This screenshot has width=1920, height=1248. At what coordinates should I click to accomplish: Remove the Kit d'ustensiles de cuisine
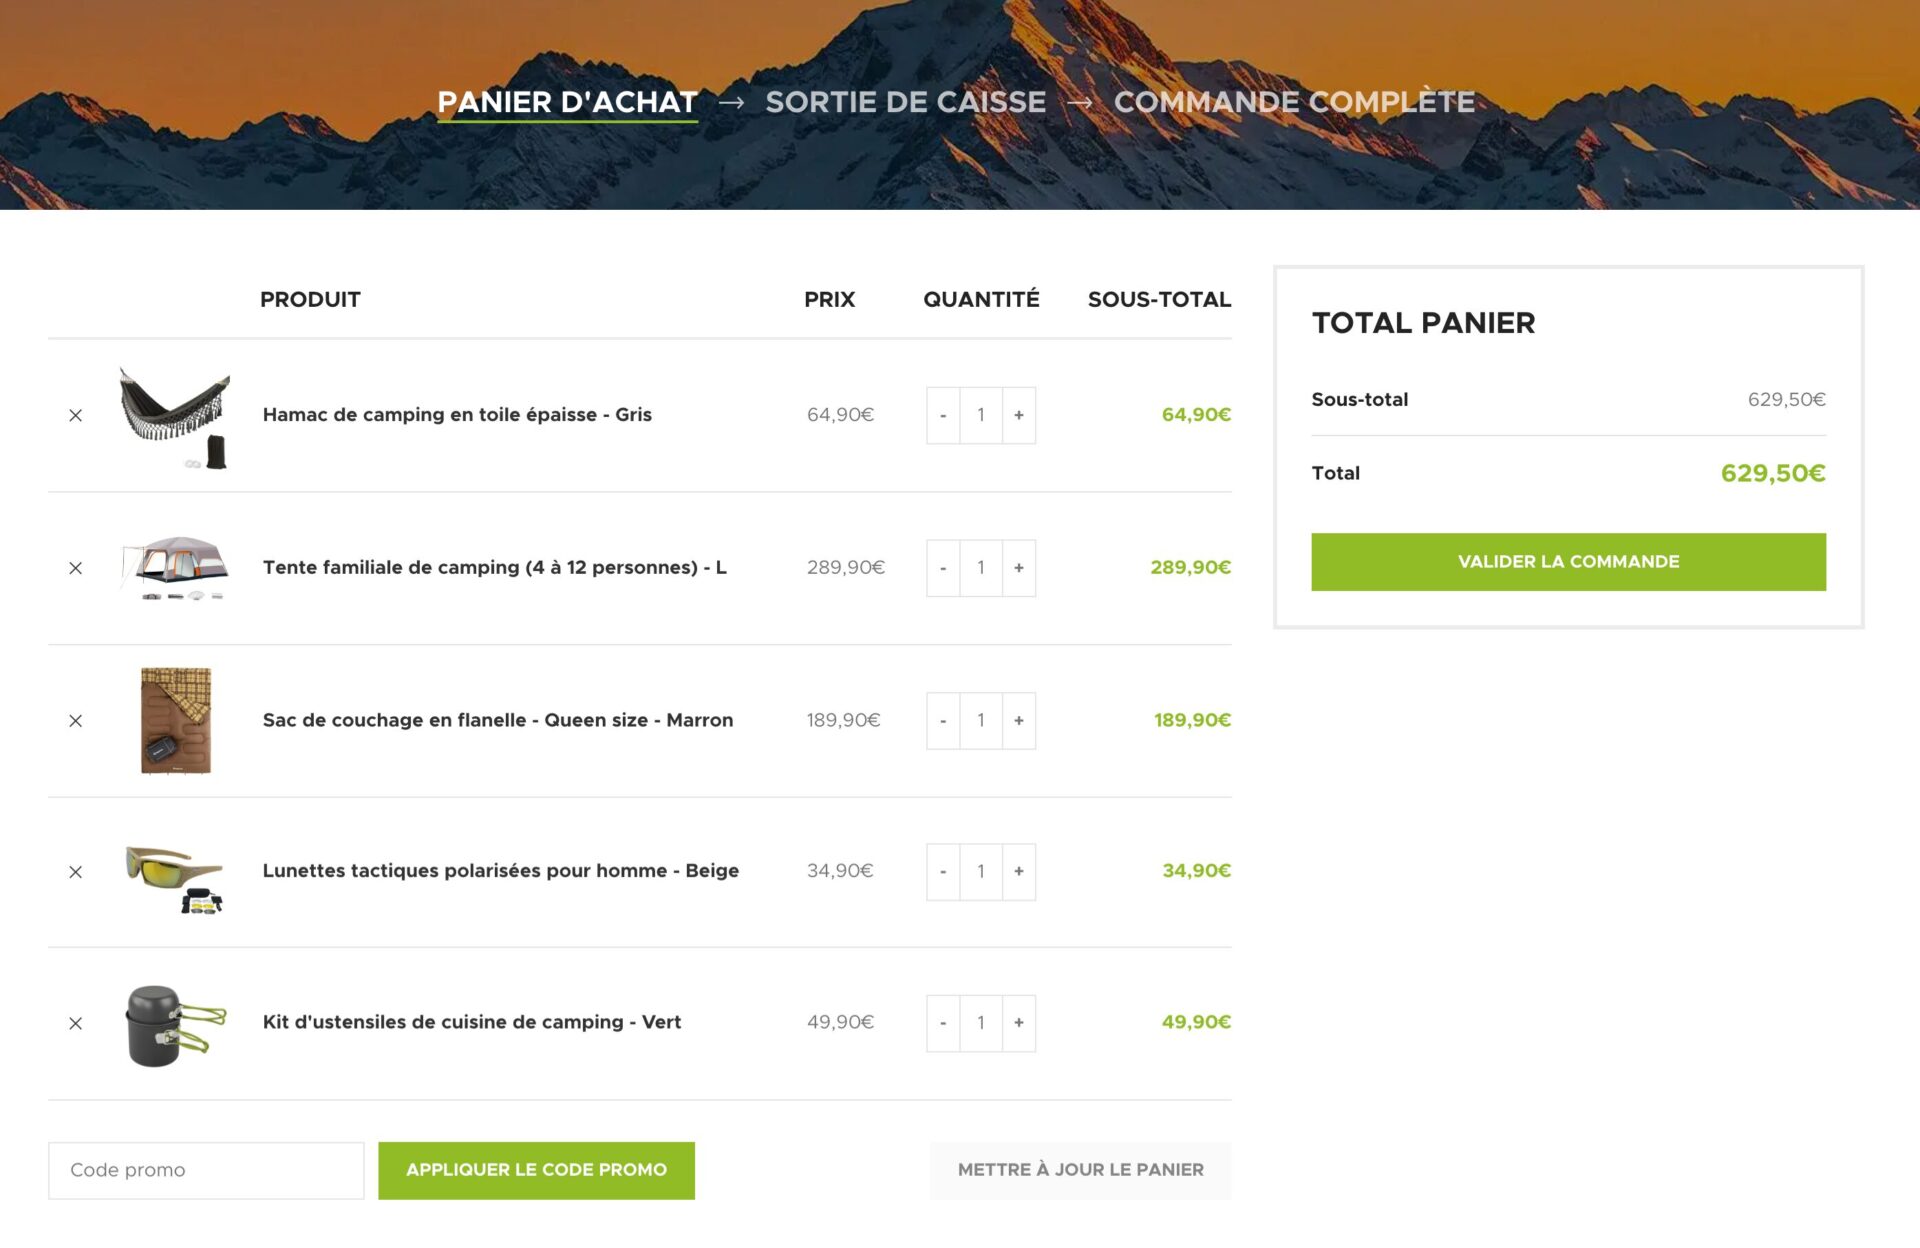pos(75,1023)
